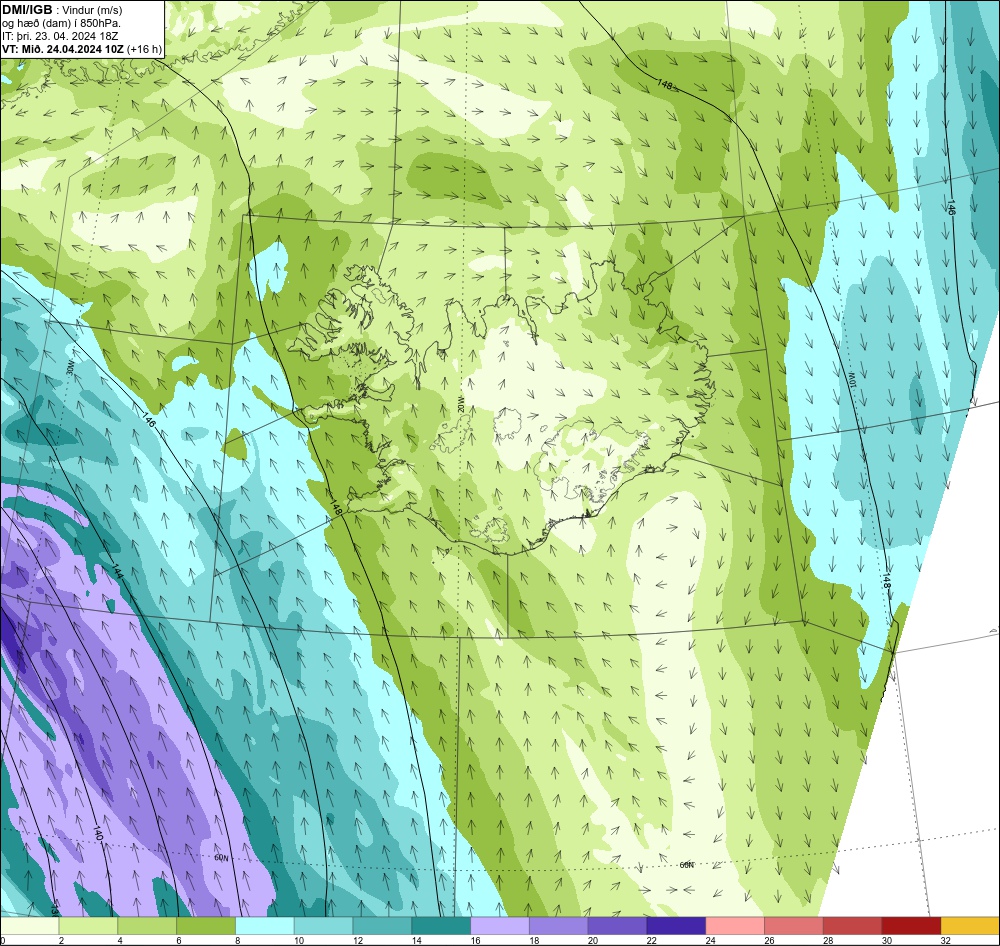Click the 'VT: Mið. 24.04.2024 10Z' valid time text
This screenshot has height=946, width=1000.
point(63,48)
